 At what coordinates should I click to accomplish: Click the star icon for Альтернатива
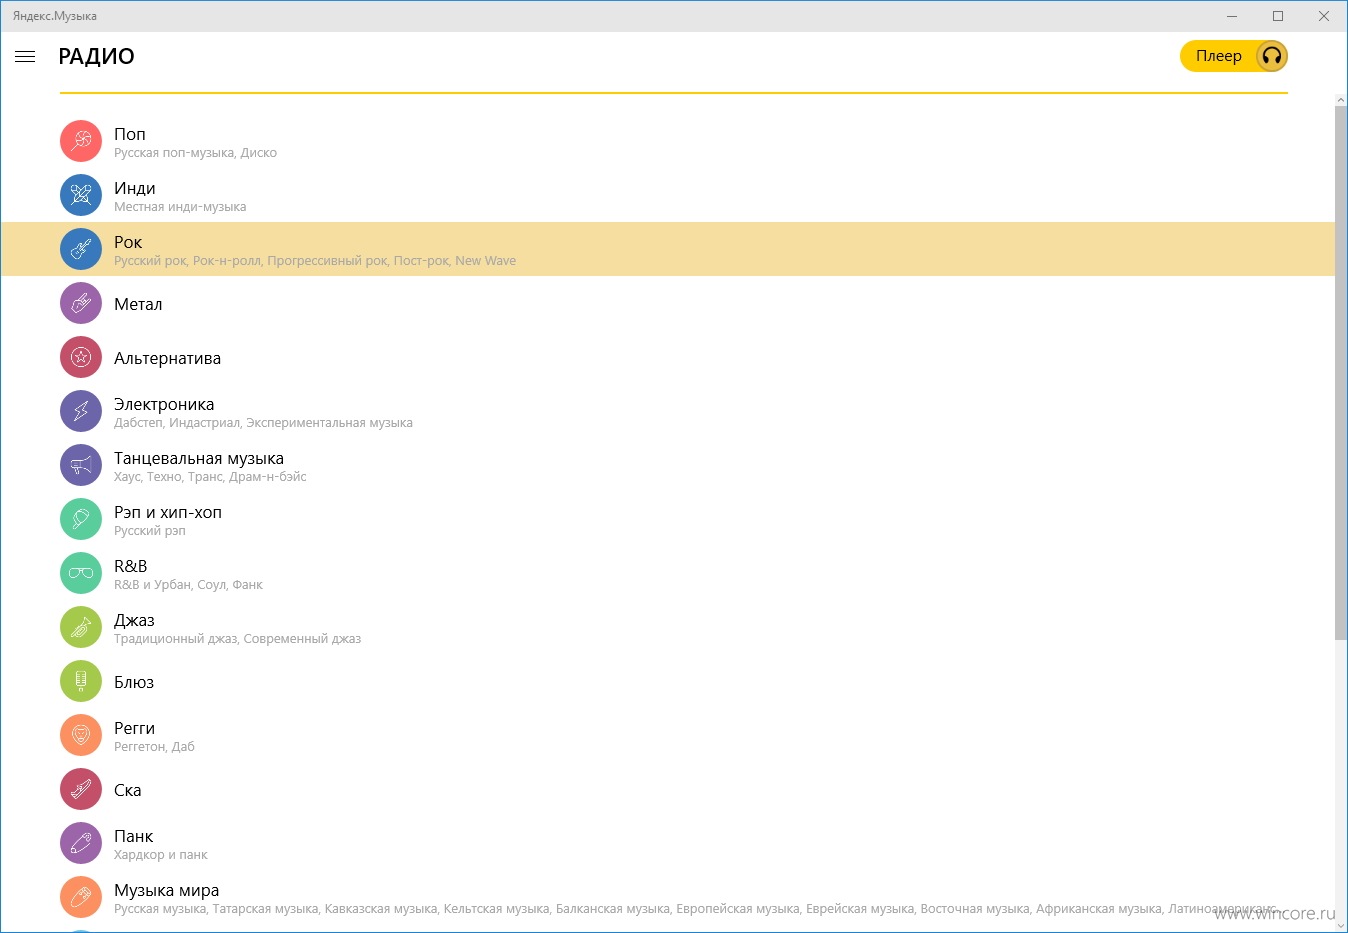81,357
